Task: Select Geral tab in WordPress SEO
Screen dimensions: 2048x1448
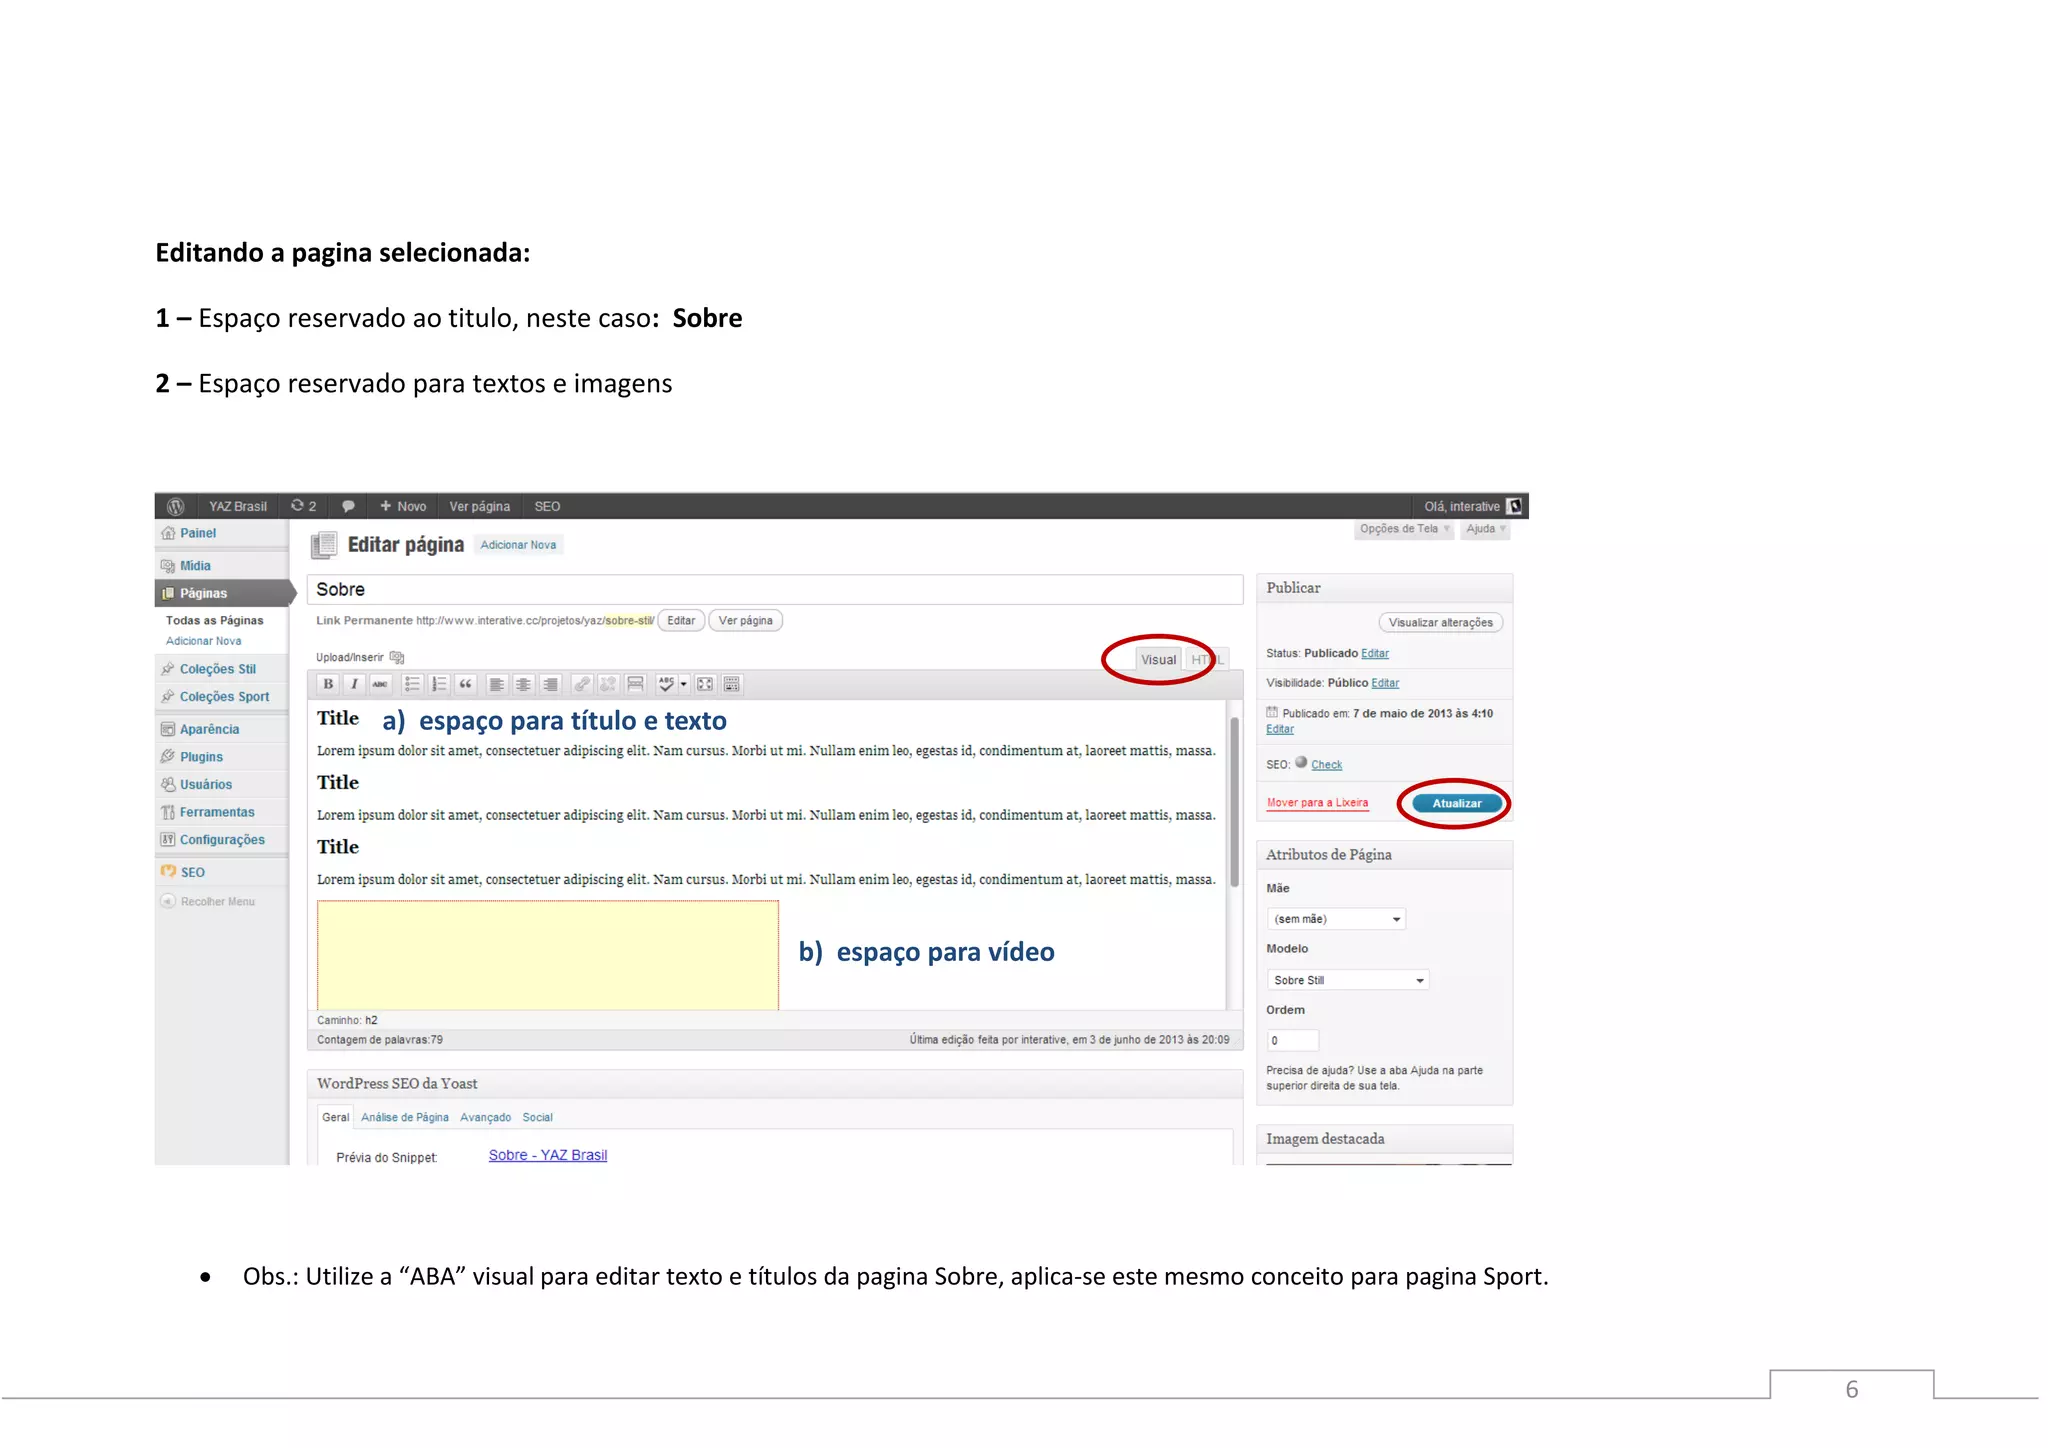Action: tap(335, 1118)
